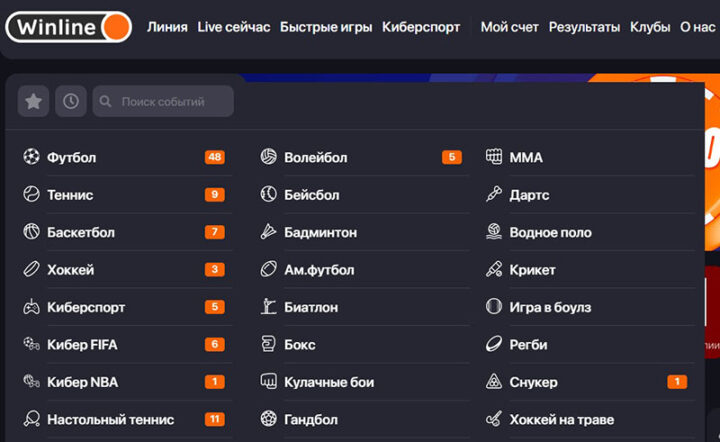Click the Бадминтон shuttlecock icon
Image resolution: width=720 pixels, height=442 pixels.
click(269, 232)
